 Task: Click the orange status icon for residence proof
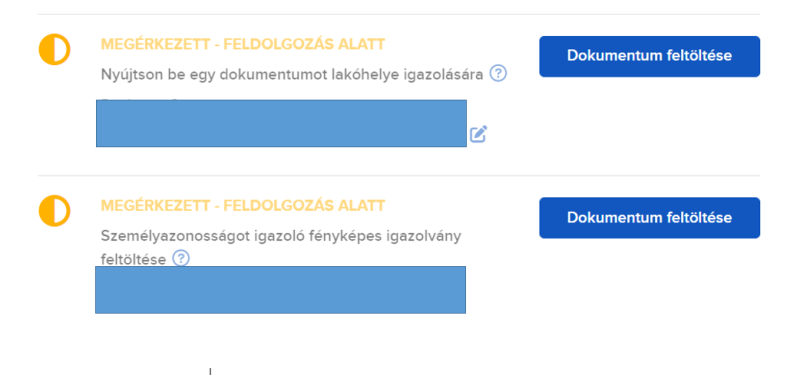[x=55, y=50]
